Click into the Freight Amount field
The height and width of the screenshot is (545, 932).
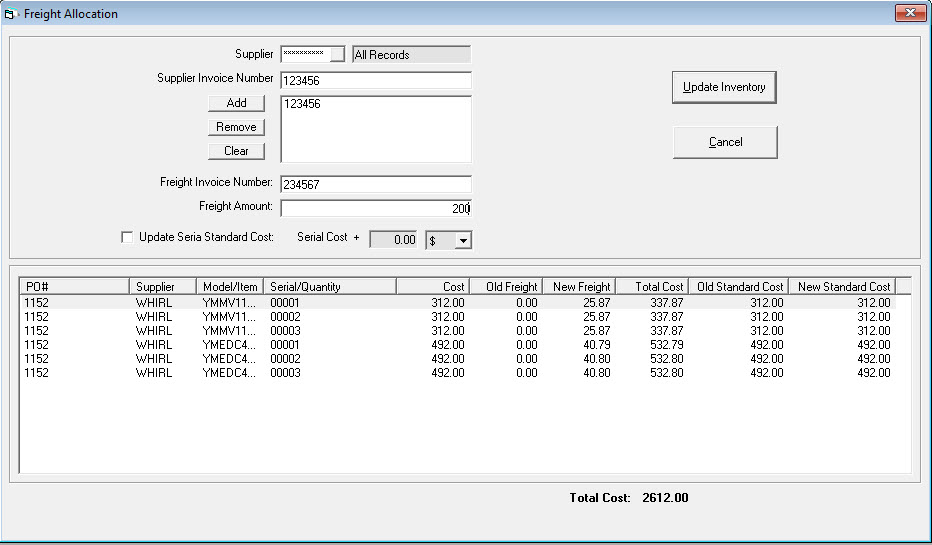375,208
